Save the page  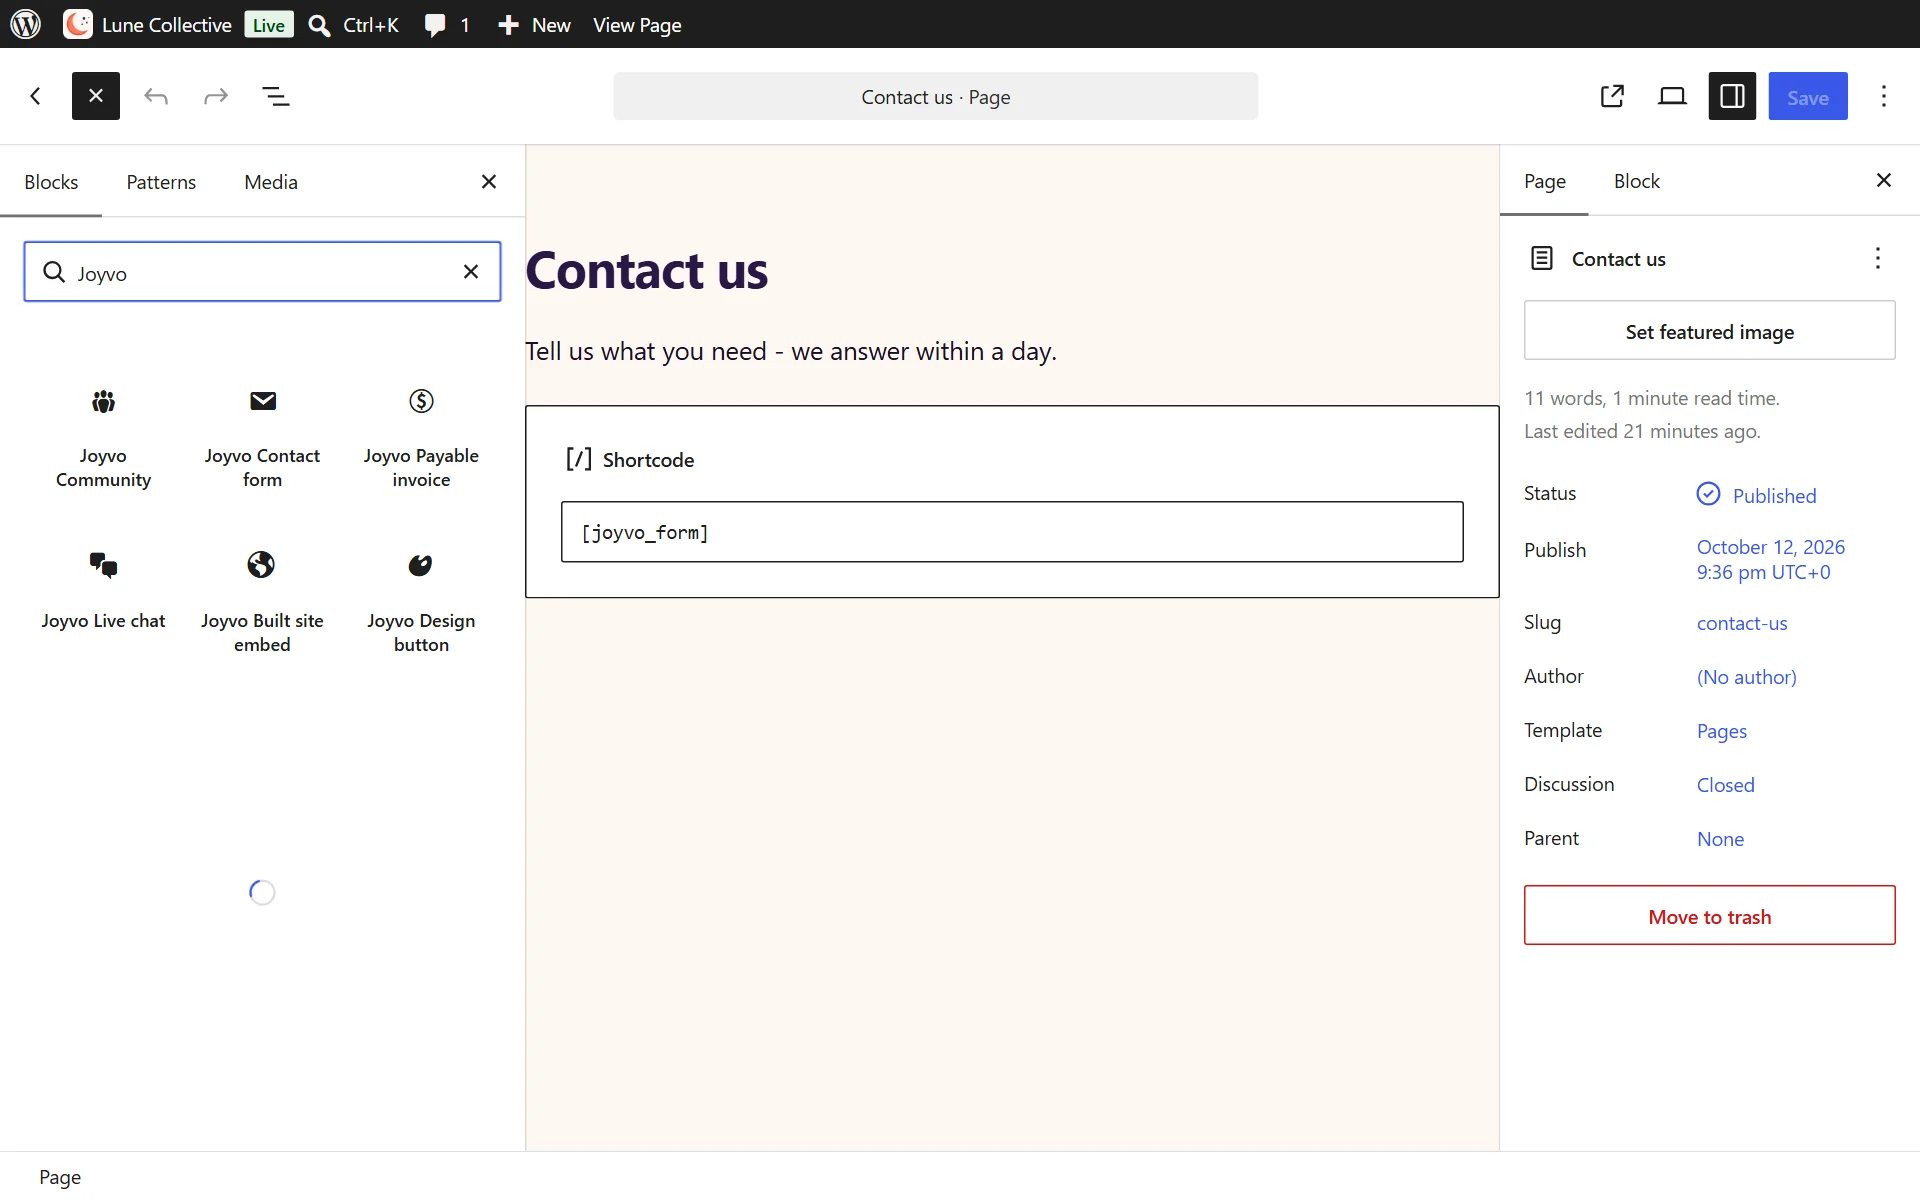(x=1808, y=96)
